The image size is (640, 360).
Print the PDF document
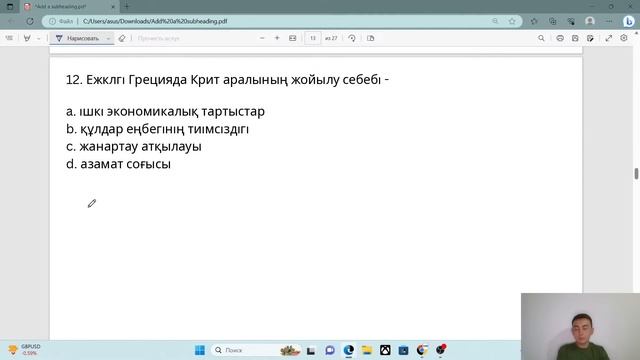[x=560, y=38]
